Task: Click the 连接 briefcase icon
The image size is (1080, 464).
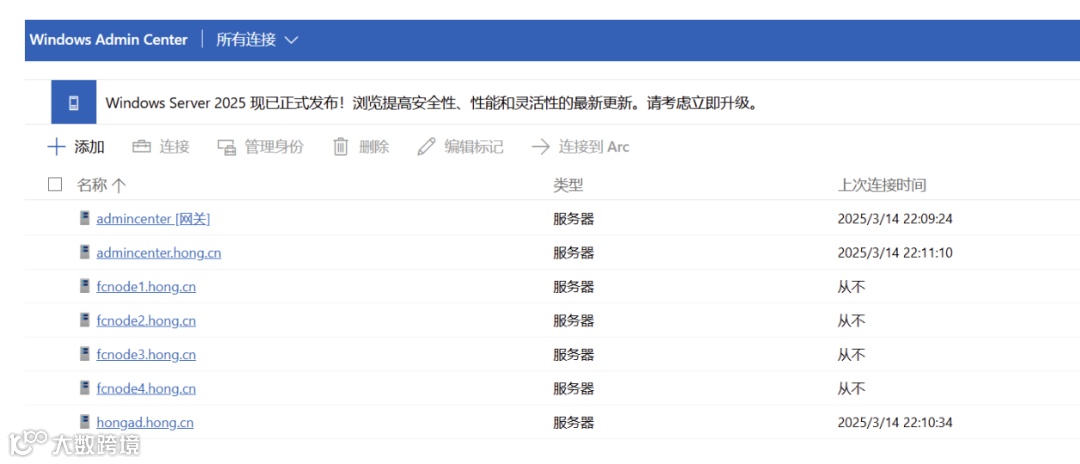Action: (141, 147)
